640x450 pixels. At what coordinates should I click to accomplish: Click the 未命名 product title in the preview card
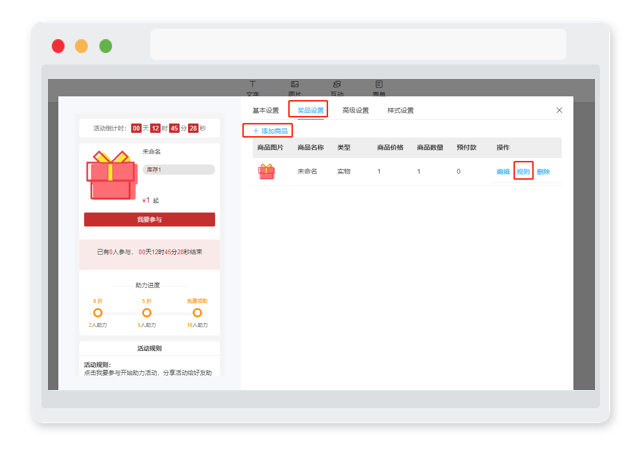coord(151,151)
